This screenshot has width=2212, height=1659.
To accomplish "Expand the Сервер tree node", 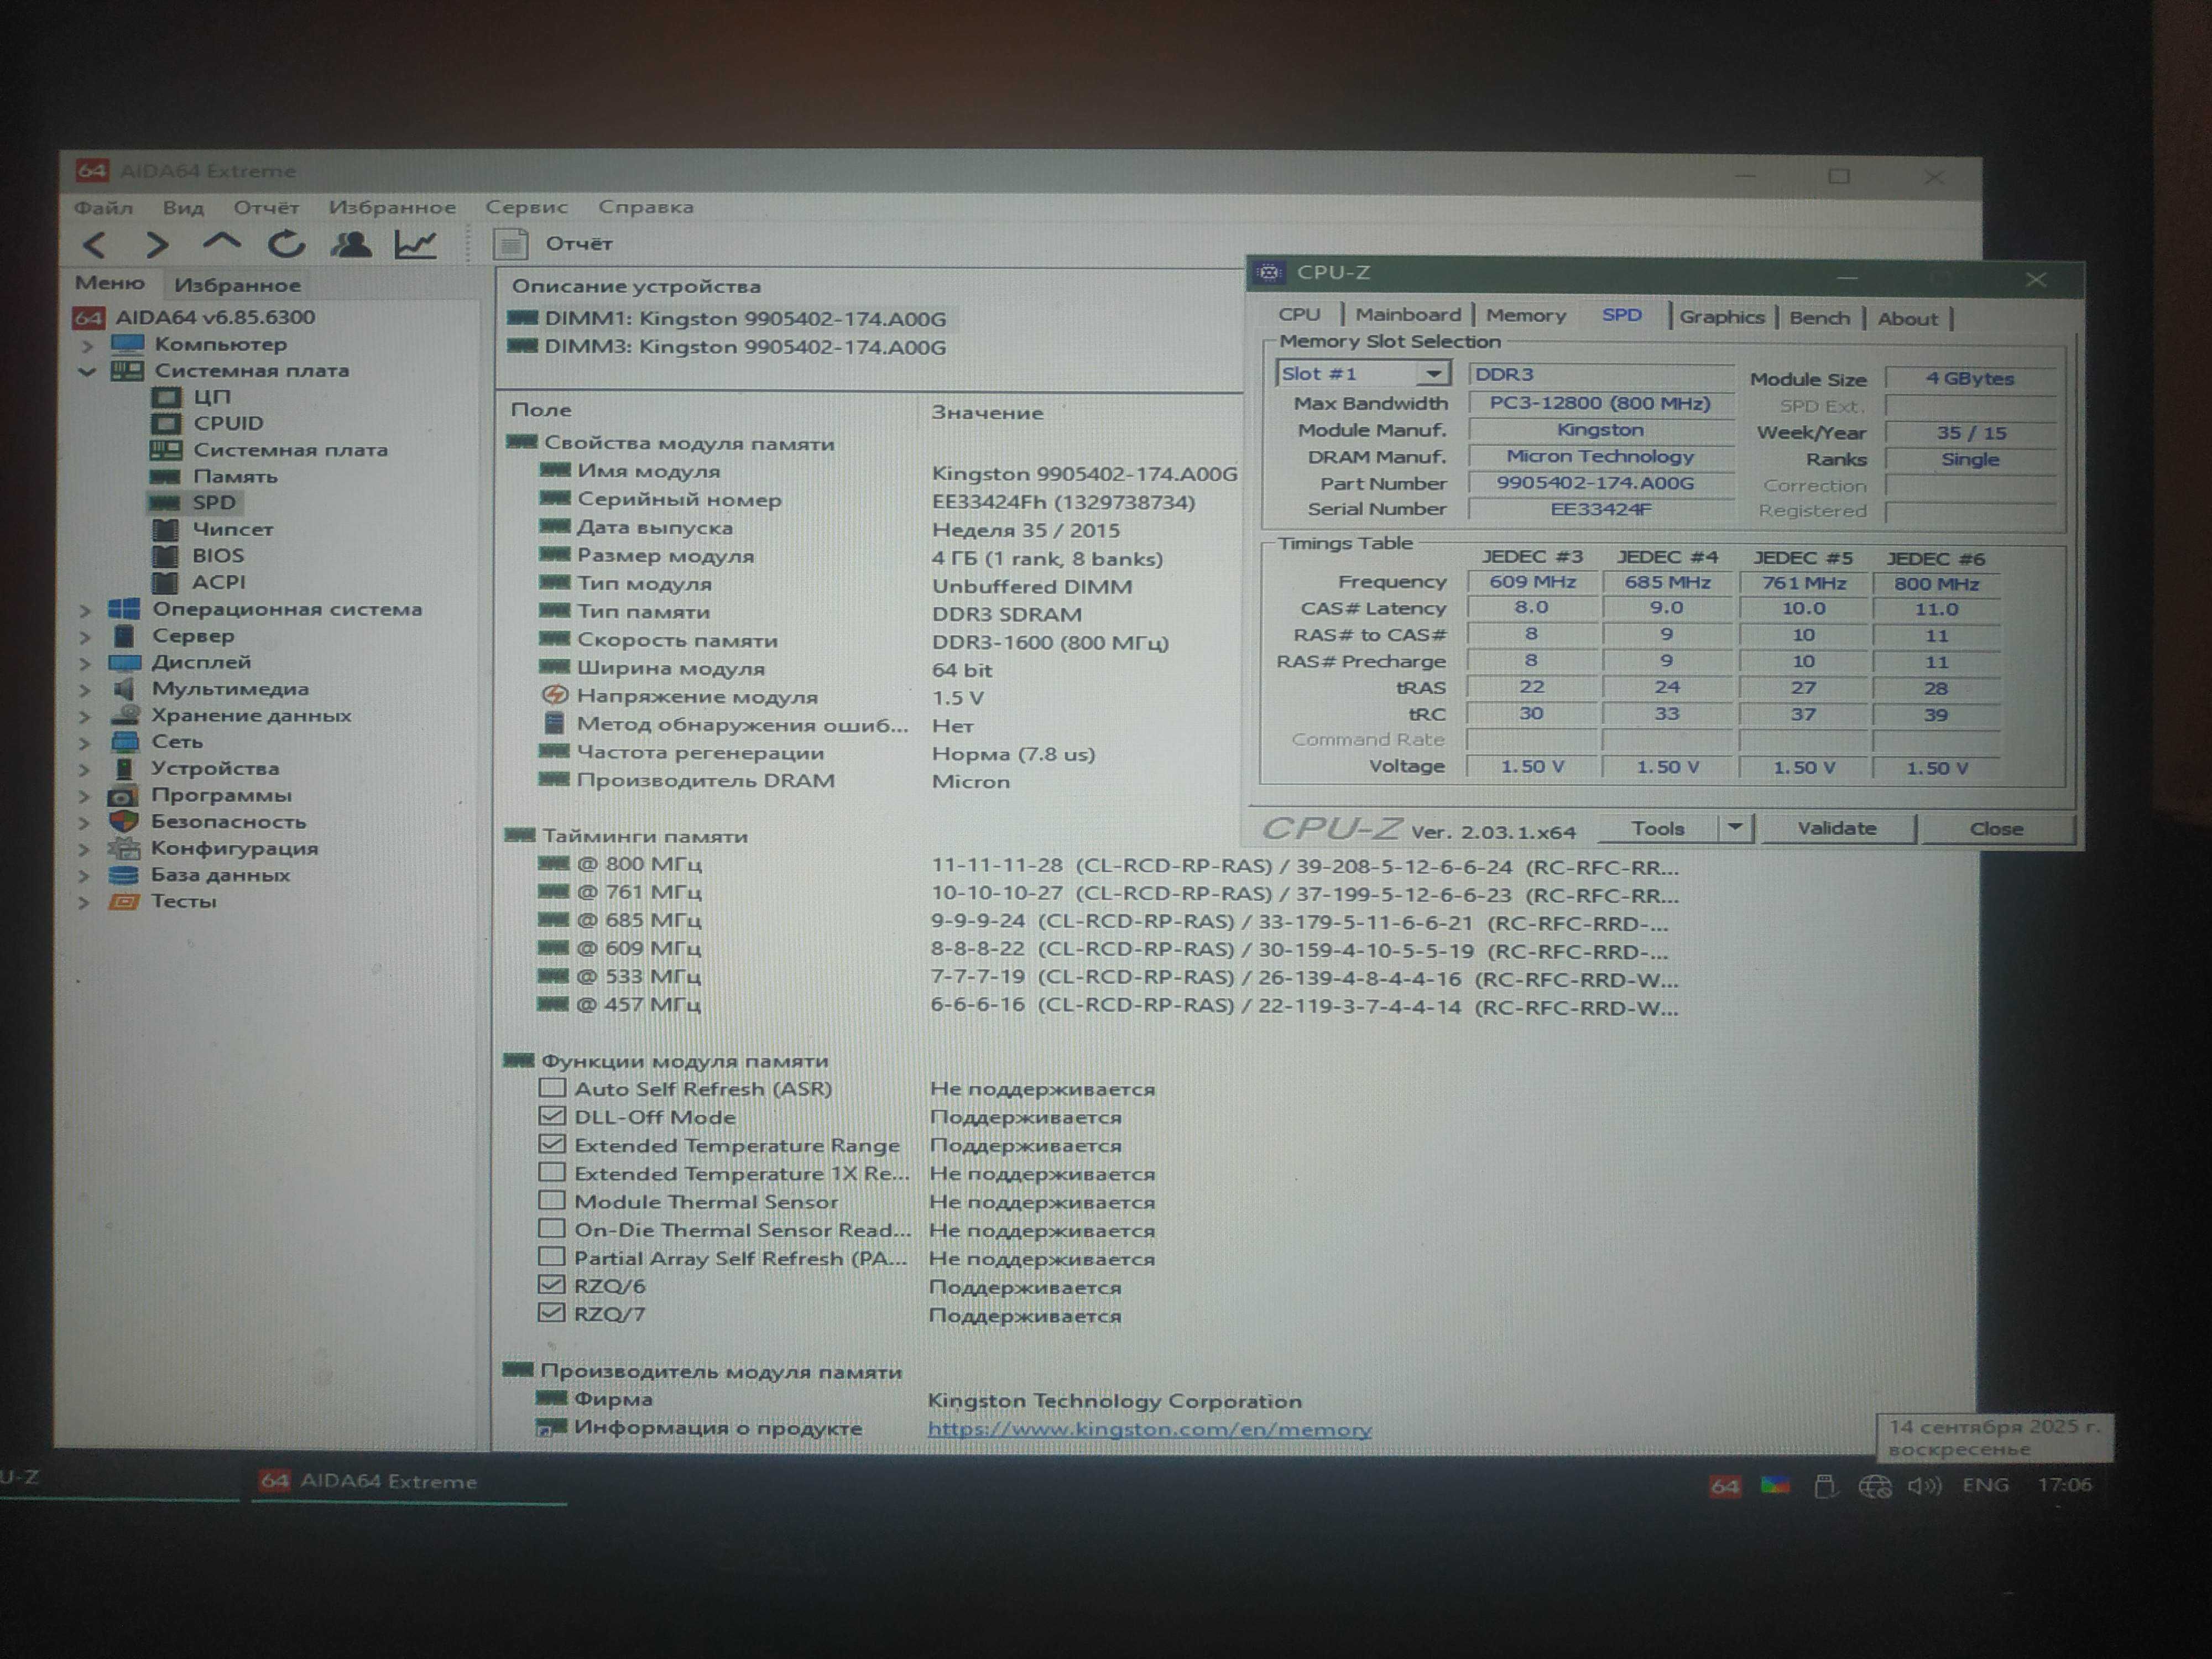I will tap(86, 636).
